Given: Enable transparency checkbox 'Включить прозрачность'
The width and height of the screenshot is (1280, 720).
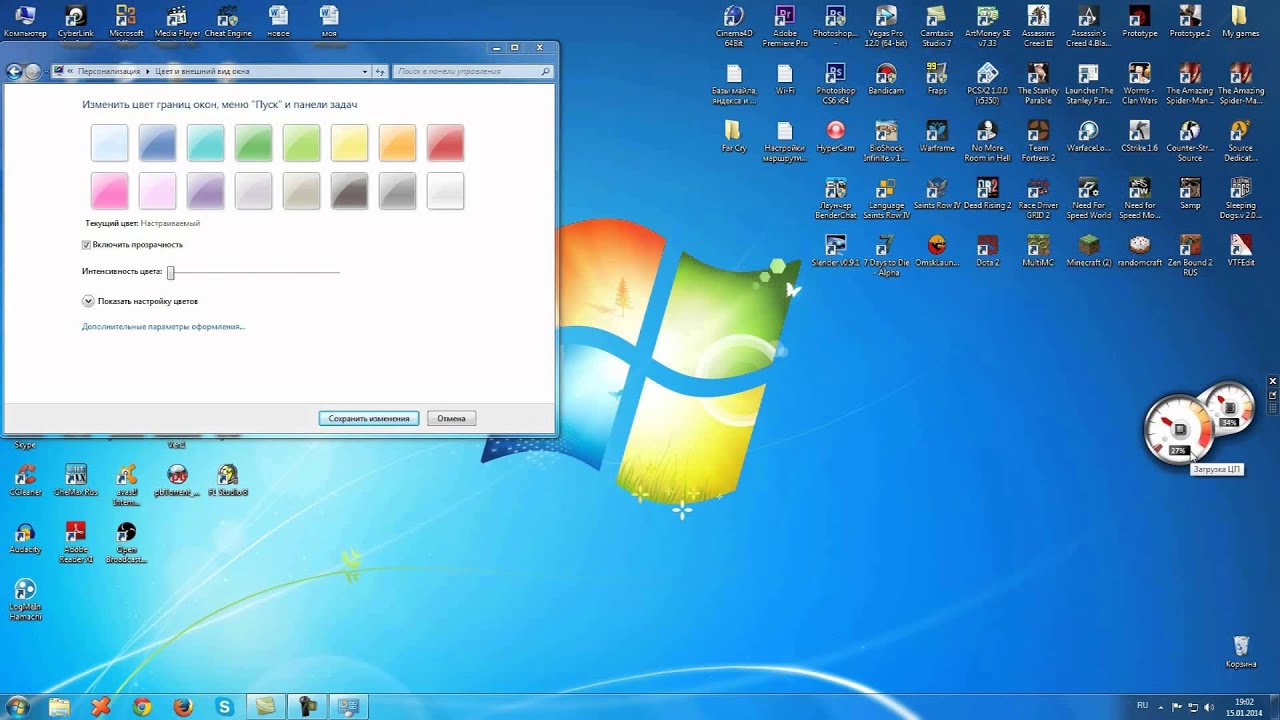Looking at the screenshot, I should point(86,245).
